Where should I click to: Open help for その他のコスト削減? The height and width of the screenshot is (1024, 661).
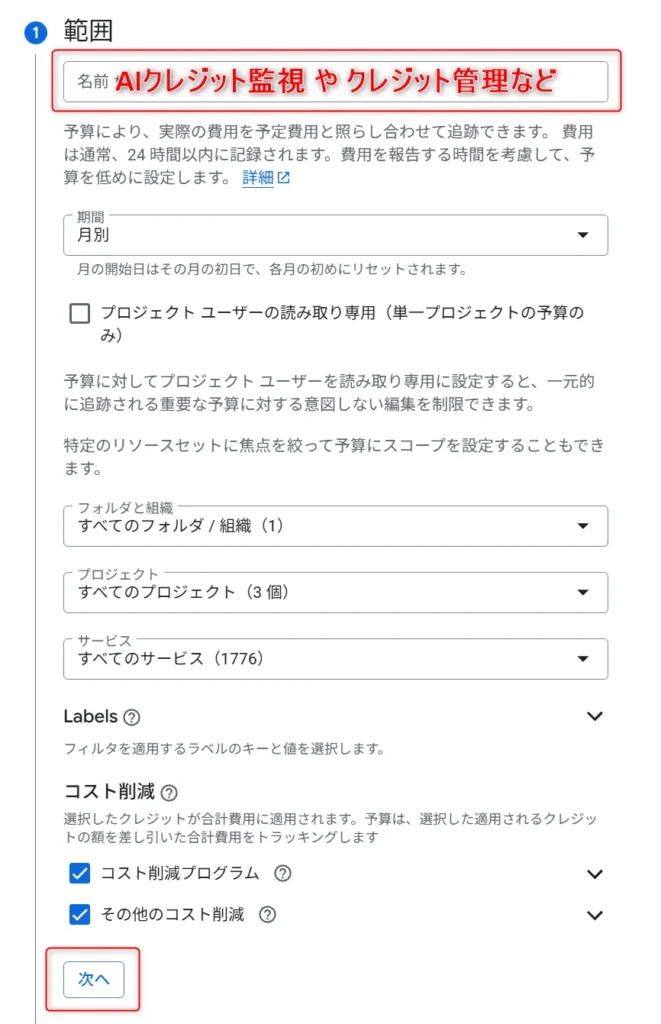coord(267,914)
